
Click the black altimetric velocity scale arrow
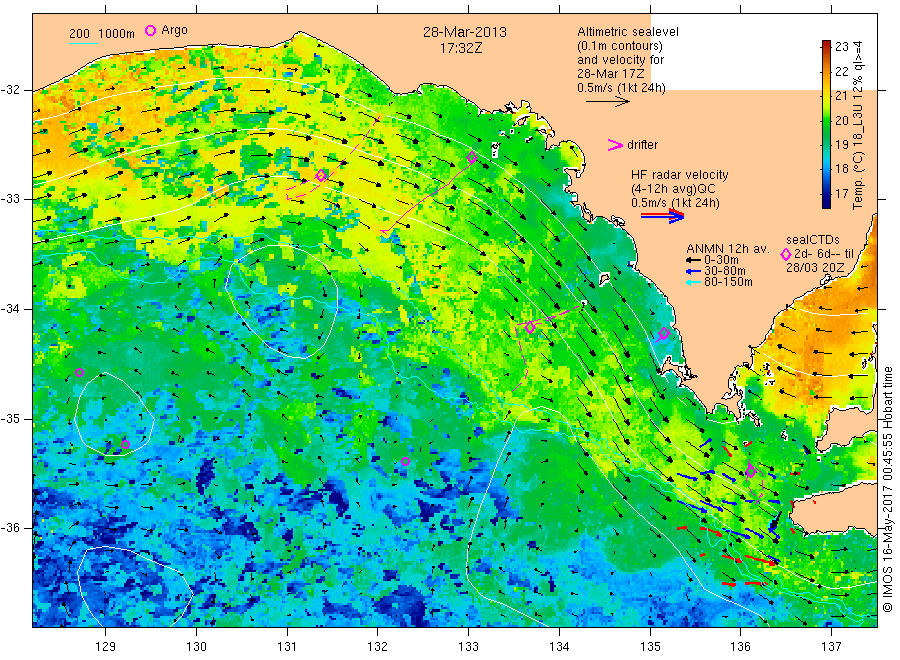coord(608,102)
